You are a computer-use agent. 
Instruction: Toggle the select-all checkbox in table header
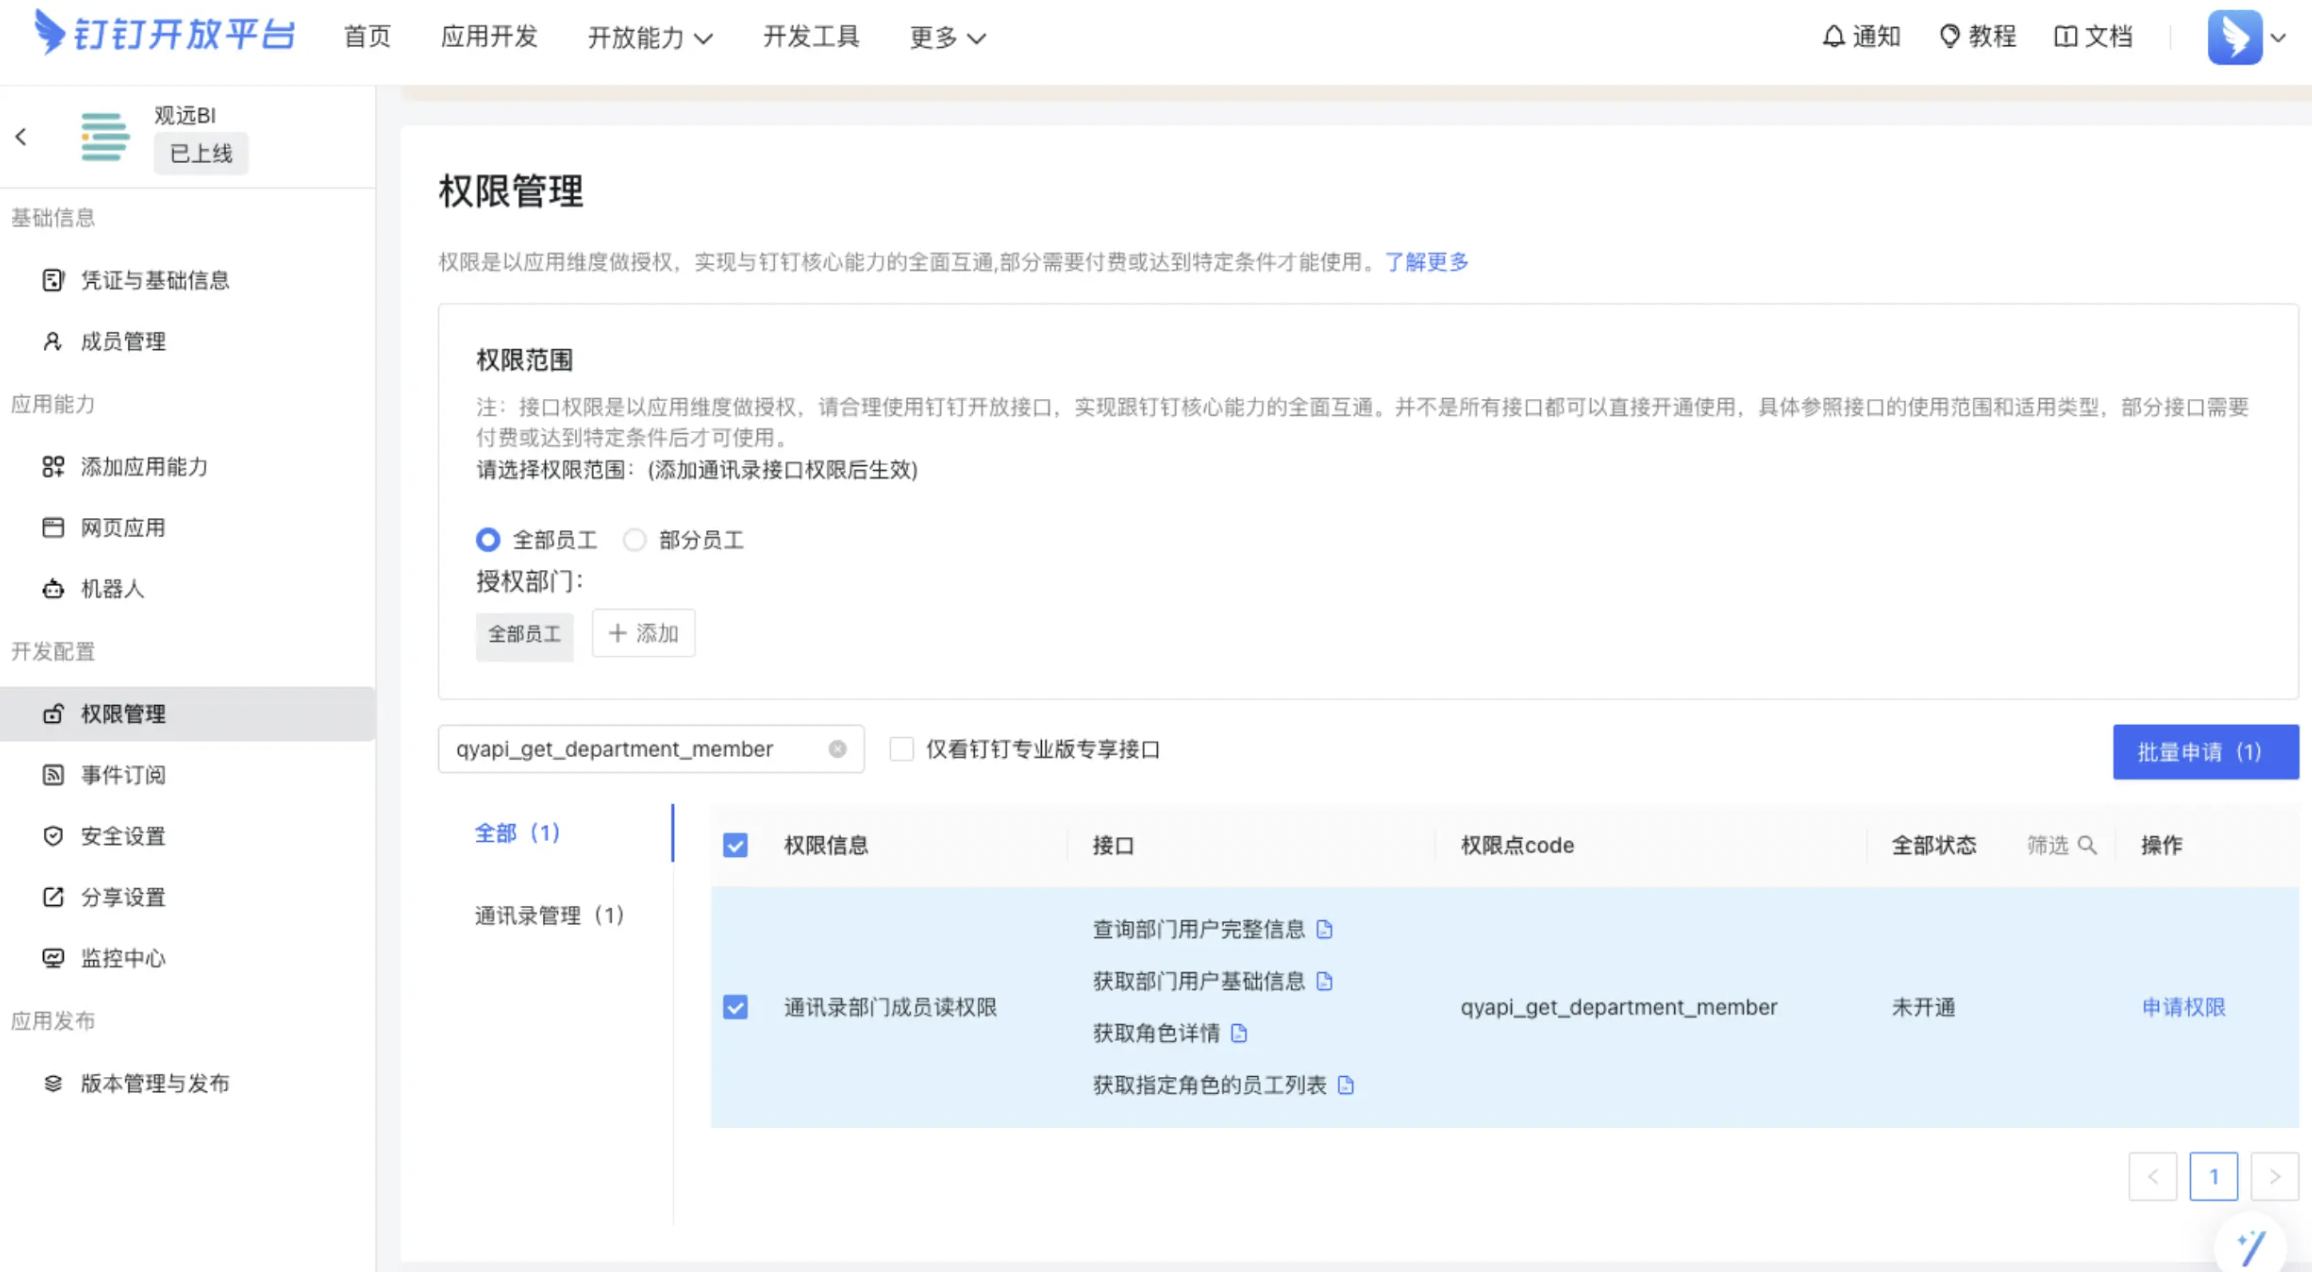735,845
